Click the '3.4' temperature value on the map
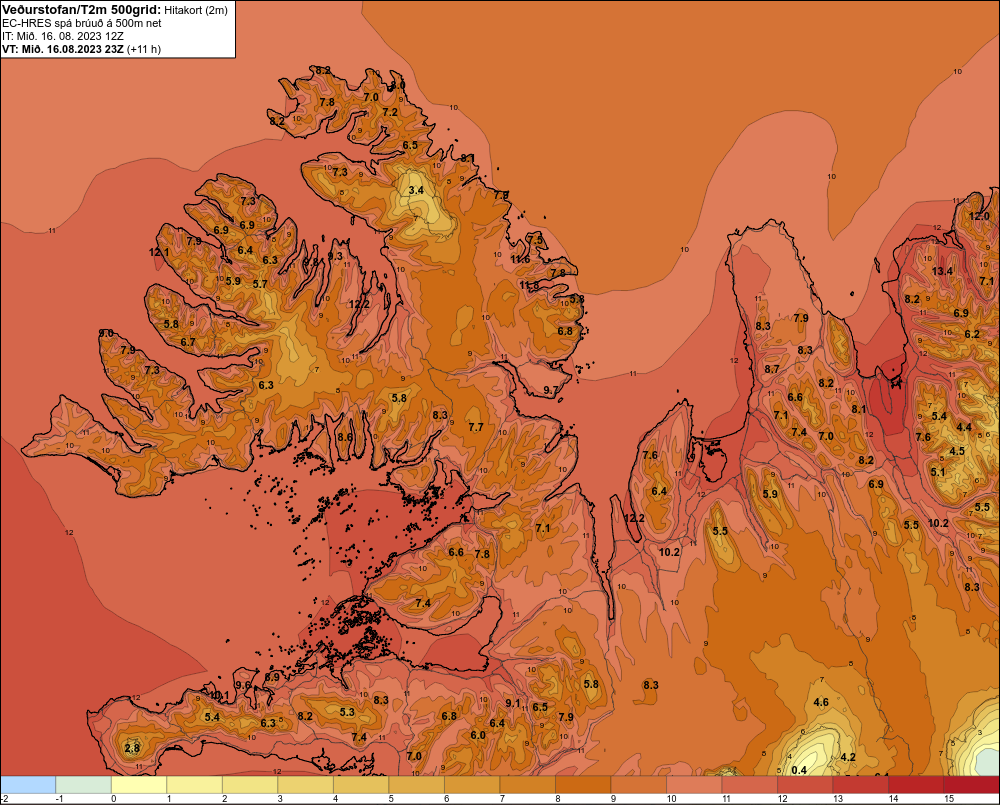The image size is (1000, 805). (416, 190)
